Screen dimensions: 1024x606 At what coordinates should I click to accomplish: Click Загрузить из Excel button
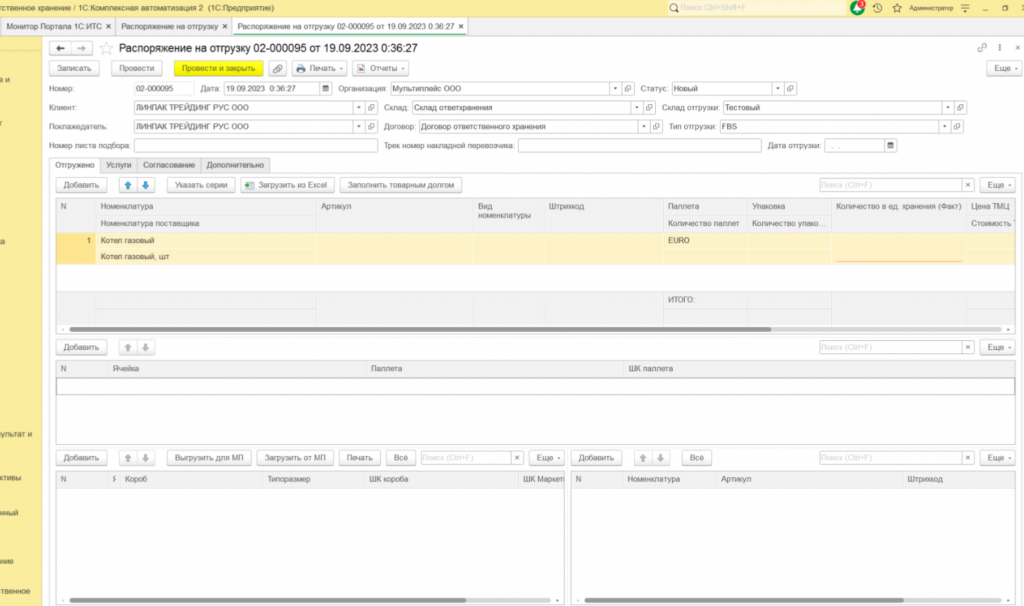[287, 185]
